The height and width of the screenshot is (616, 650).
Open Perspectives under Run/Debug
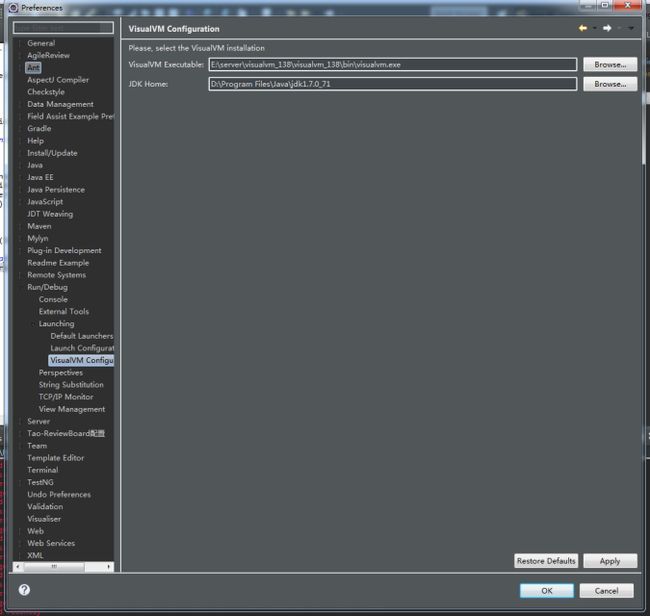61,373
